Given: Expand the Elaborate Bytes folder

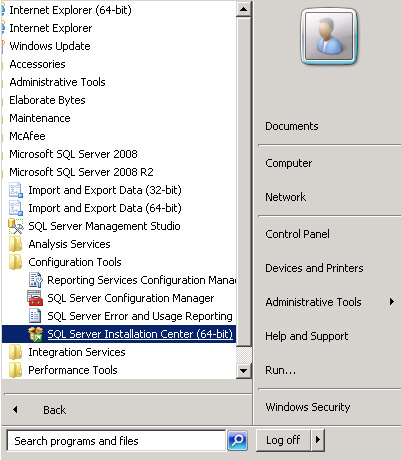Looking at the screenshot, I should point(47,100).
